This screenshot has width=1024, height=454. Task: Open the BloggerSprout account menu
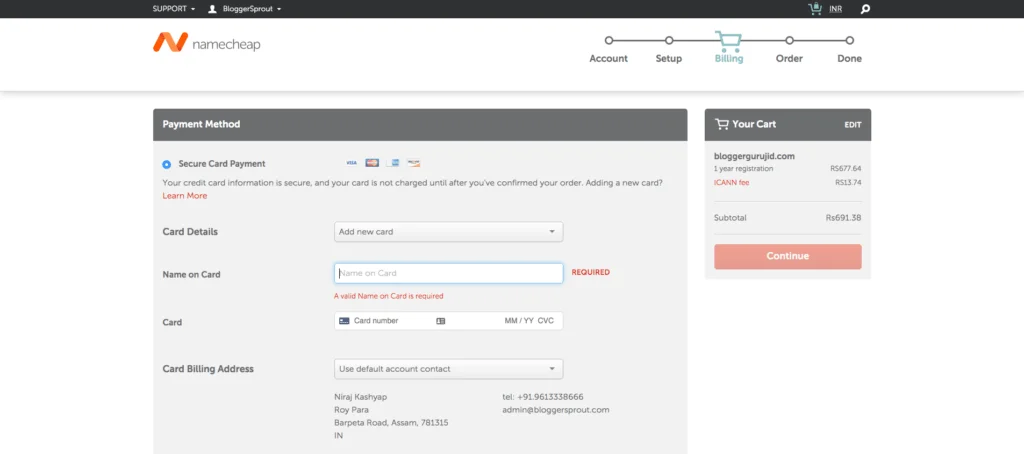coord(245,9)
